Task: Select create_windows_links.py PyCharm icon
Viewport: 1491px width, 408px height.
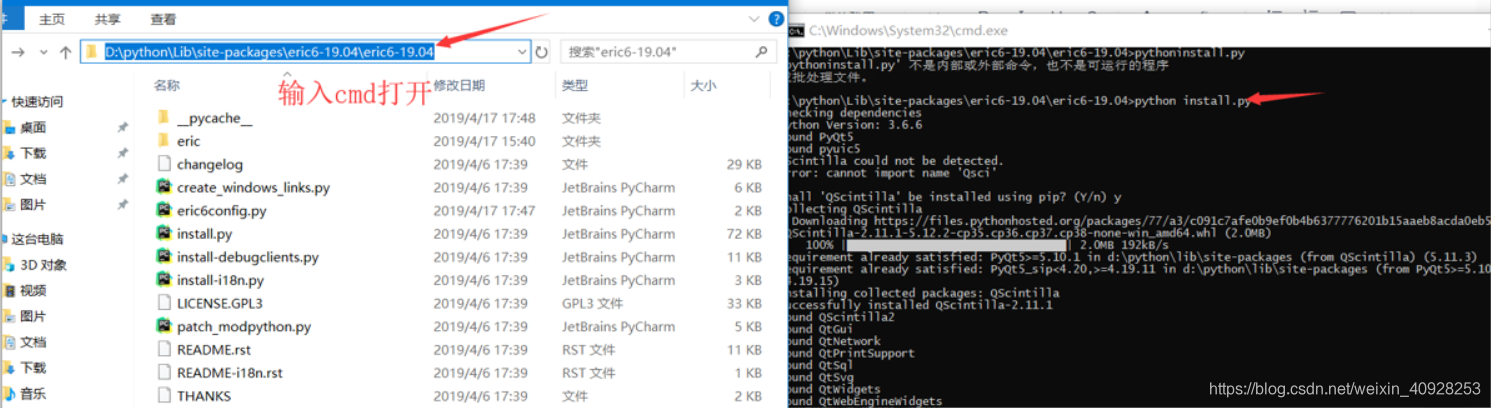Action: pyautogui.click(x=165, y=187)
